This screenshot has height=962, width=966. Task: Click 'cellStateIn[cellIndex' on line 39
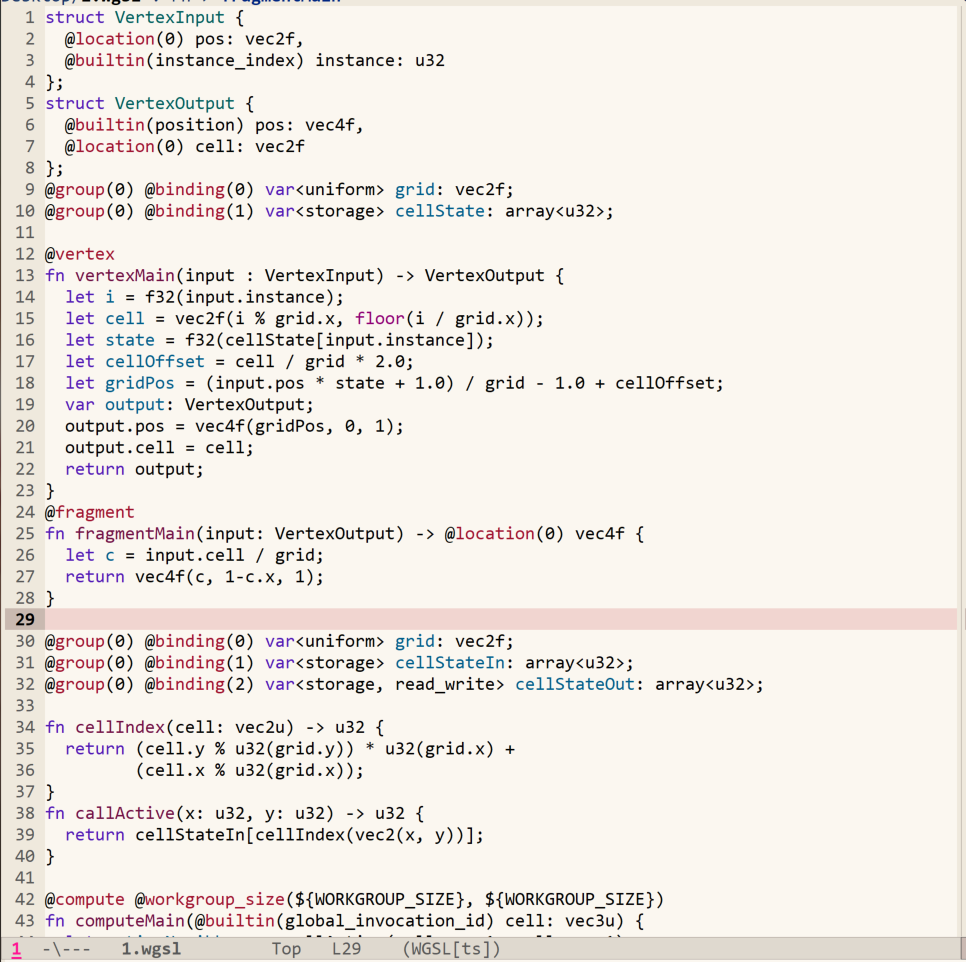240,835
